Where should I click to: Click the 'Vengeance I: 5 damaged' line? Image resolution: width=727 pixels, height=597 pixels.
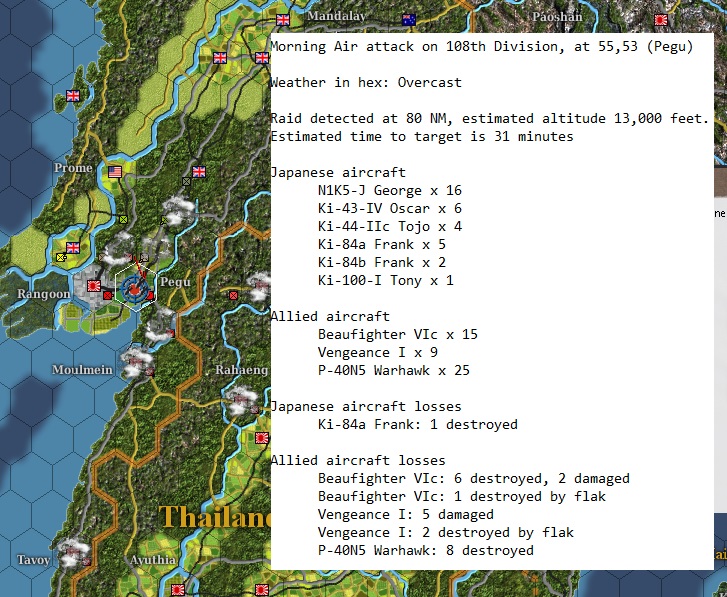(x=406, y=514)
